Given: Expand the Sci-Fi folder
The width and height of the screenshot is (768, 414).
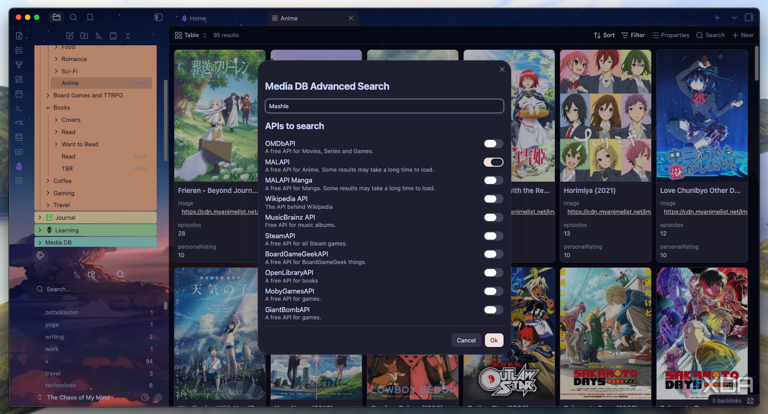Looking at the screenshot, I should (56, 71).
